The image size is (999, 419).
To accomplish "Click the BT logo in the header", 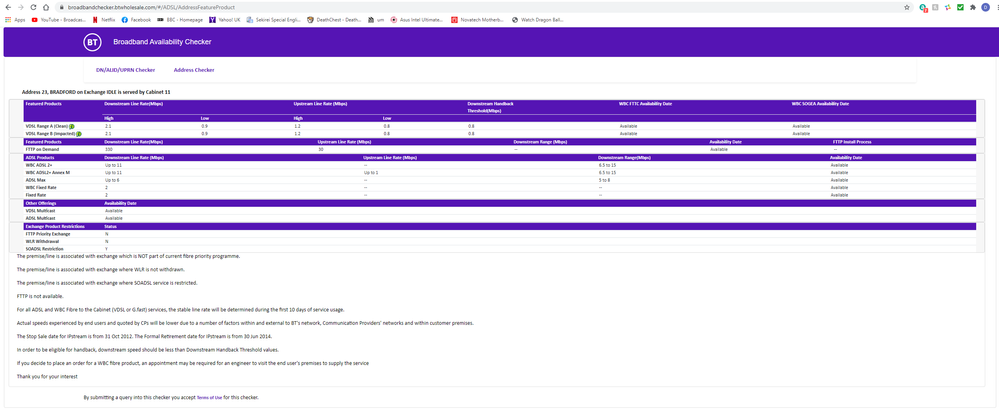I will coord(92,42).
